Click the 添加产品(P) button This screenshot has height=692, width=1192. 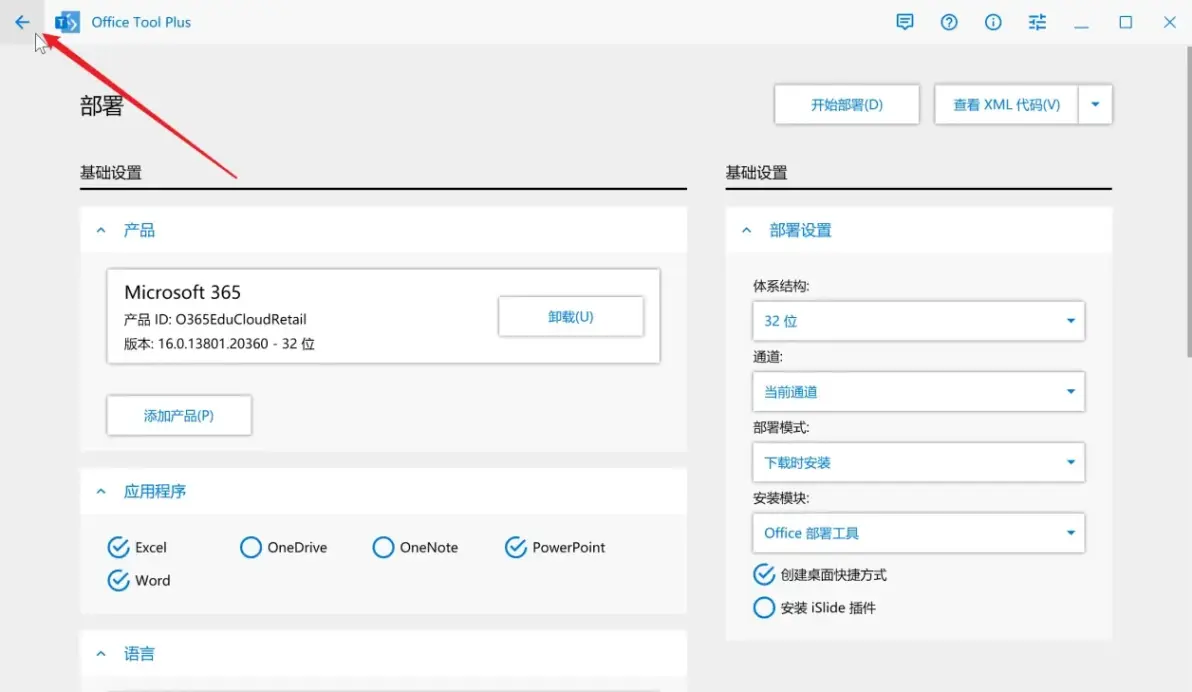[x=179, y=415]
